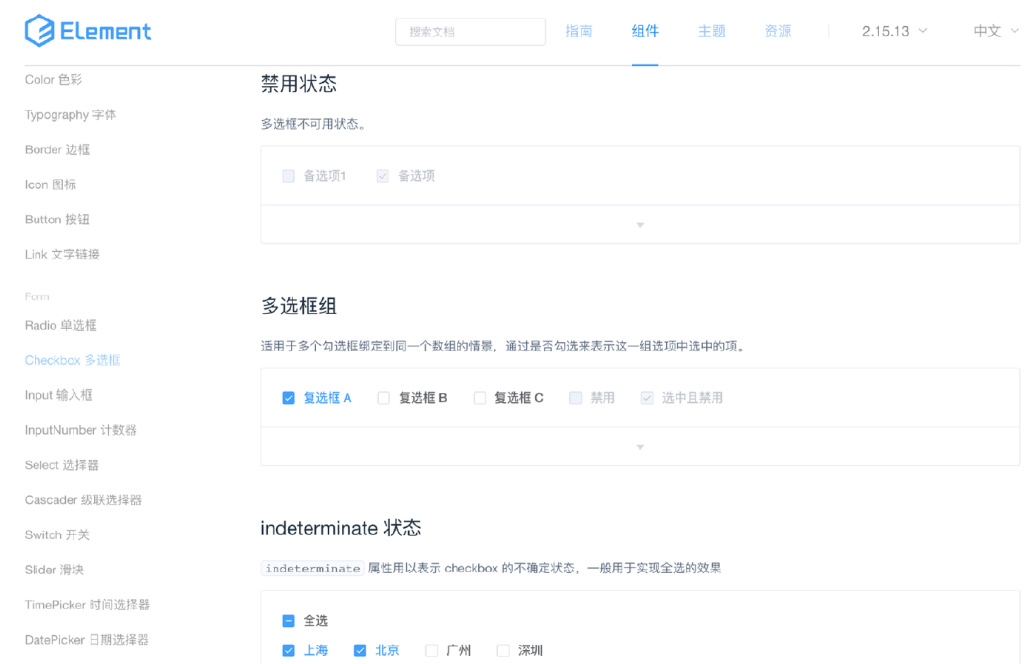The height and width of the screenshot is (664, 1024).
Task: Uncheck the checked 复选框 A checkbox
Action: pyautogui.click(x=288, y=397)
